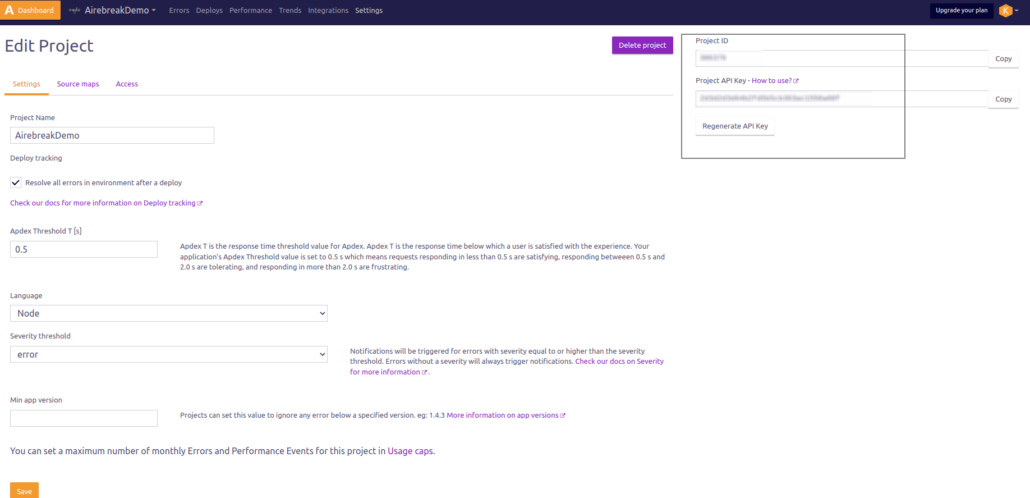
Task: Go to the Errors menu
Action: pos(179,11)
